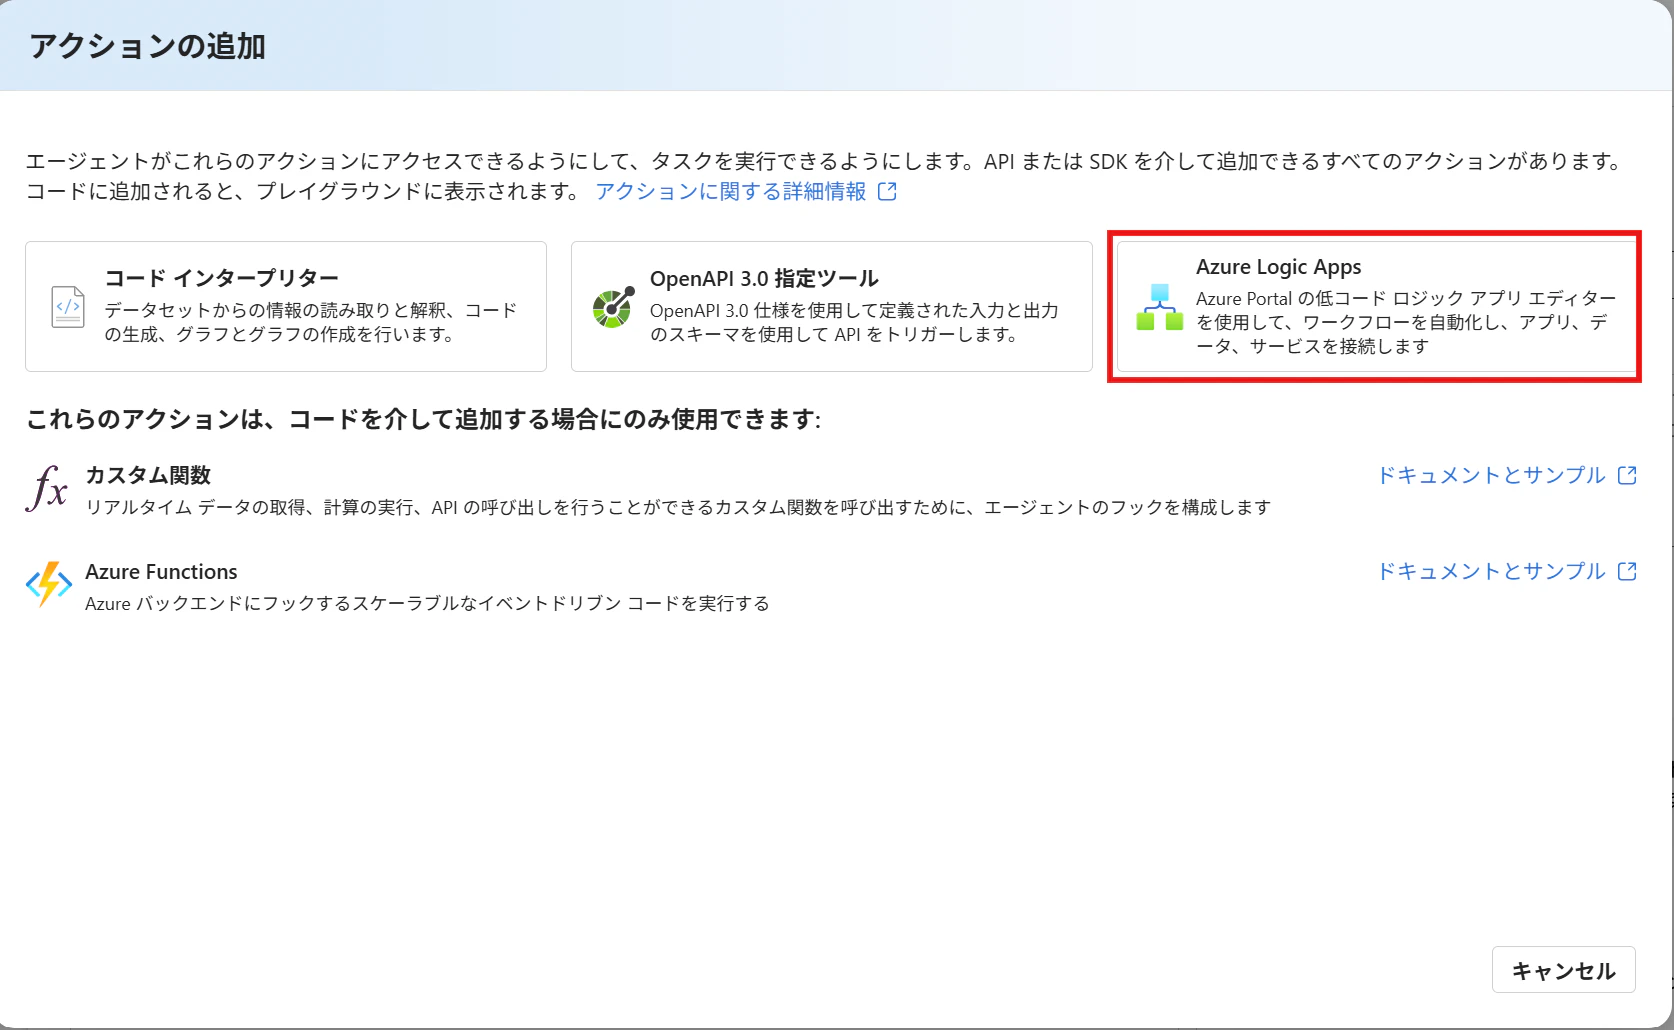Click the Azure Functions heading text
This screenshot has height=1030, width=1674.
[161, 572]
